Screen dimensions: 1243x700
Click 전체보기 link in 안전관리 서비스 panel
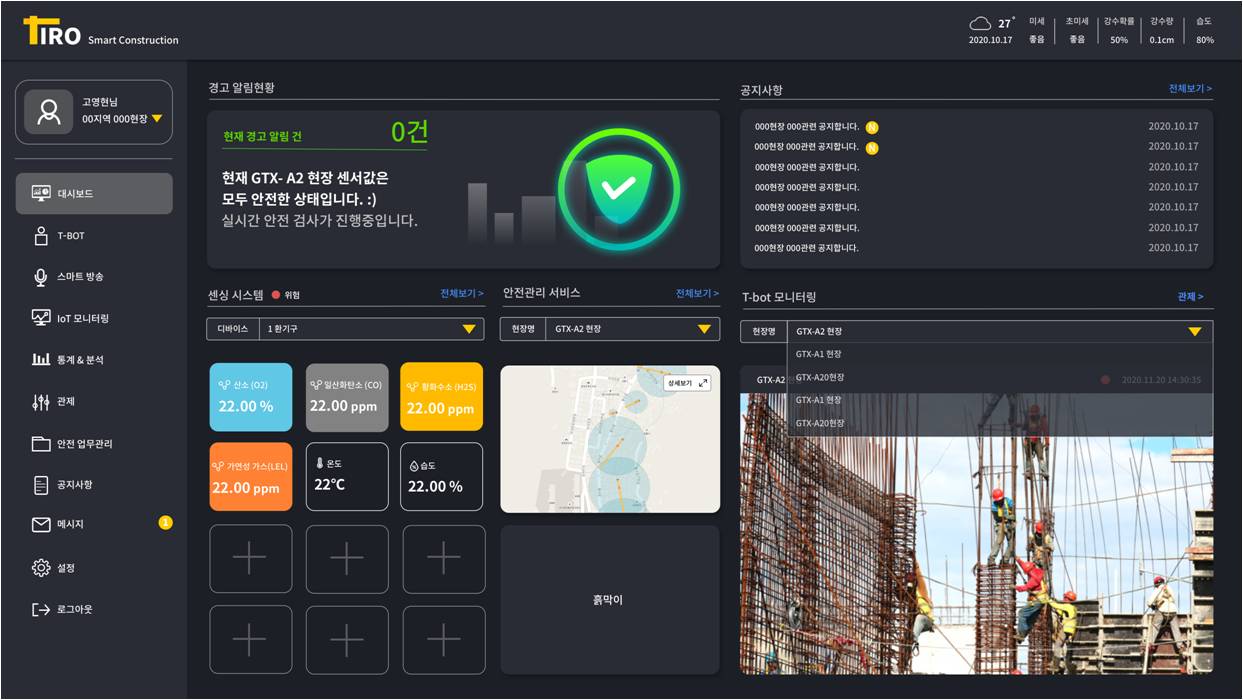[x=697, y=293]
